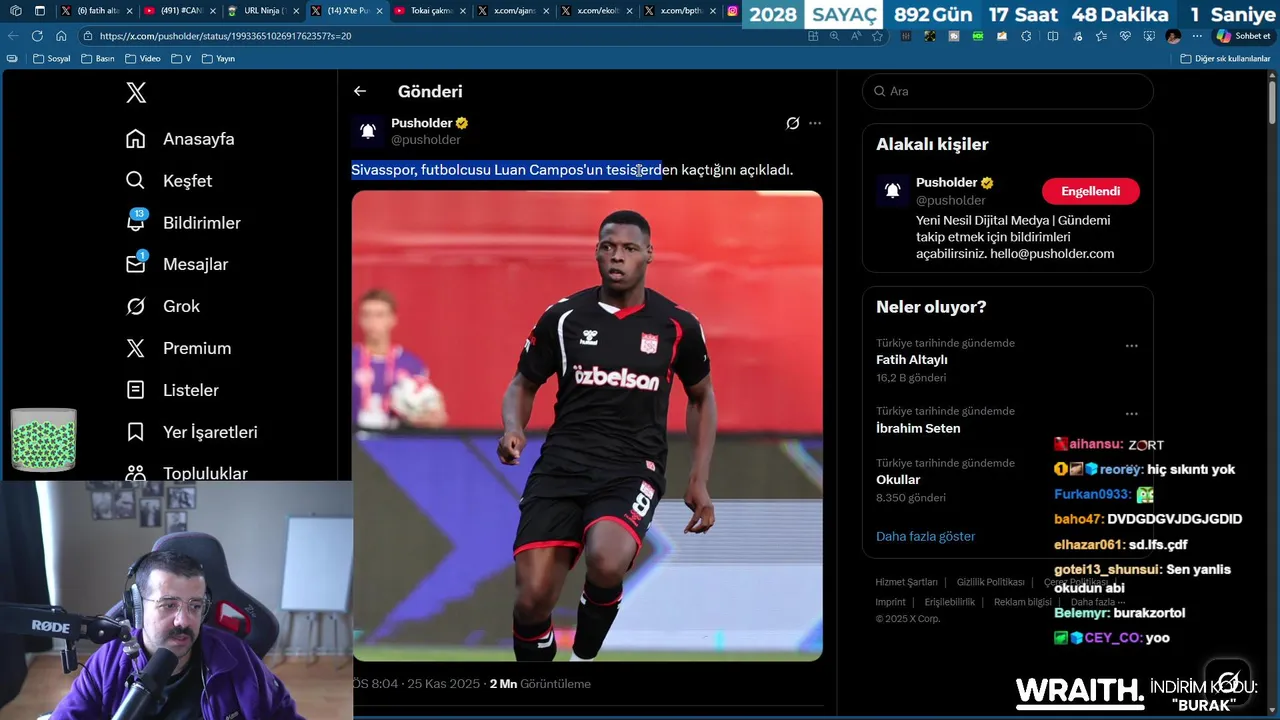Open Keşfet search icon in sidebar
Screen dimensions: 1280x720
point(136,181)
